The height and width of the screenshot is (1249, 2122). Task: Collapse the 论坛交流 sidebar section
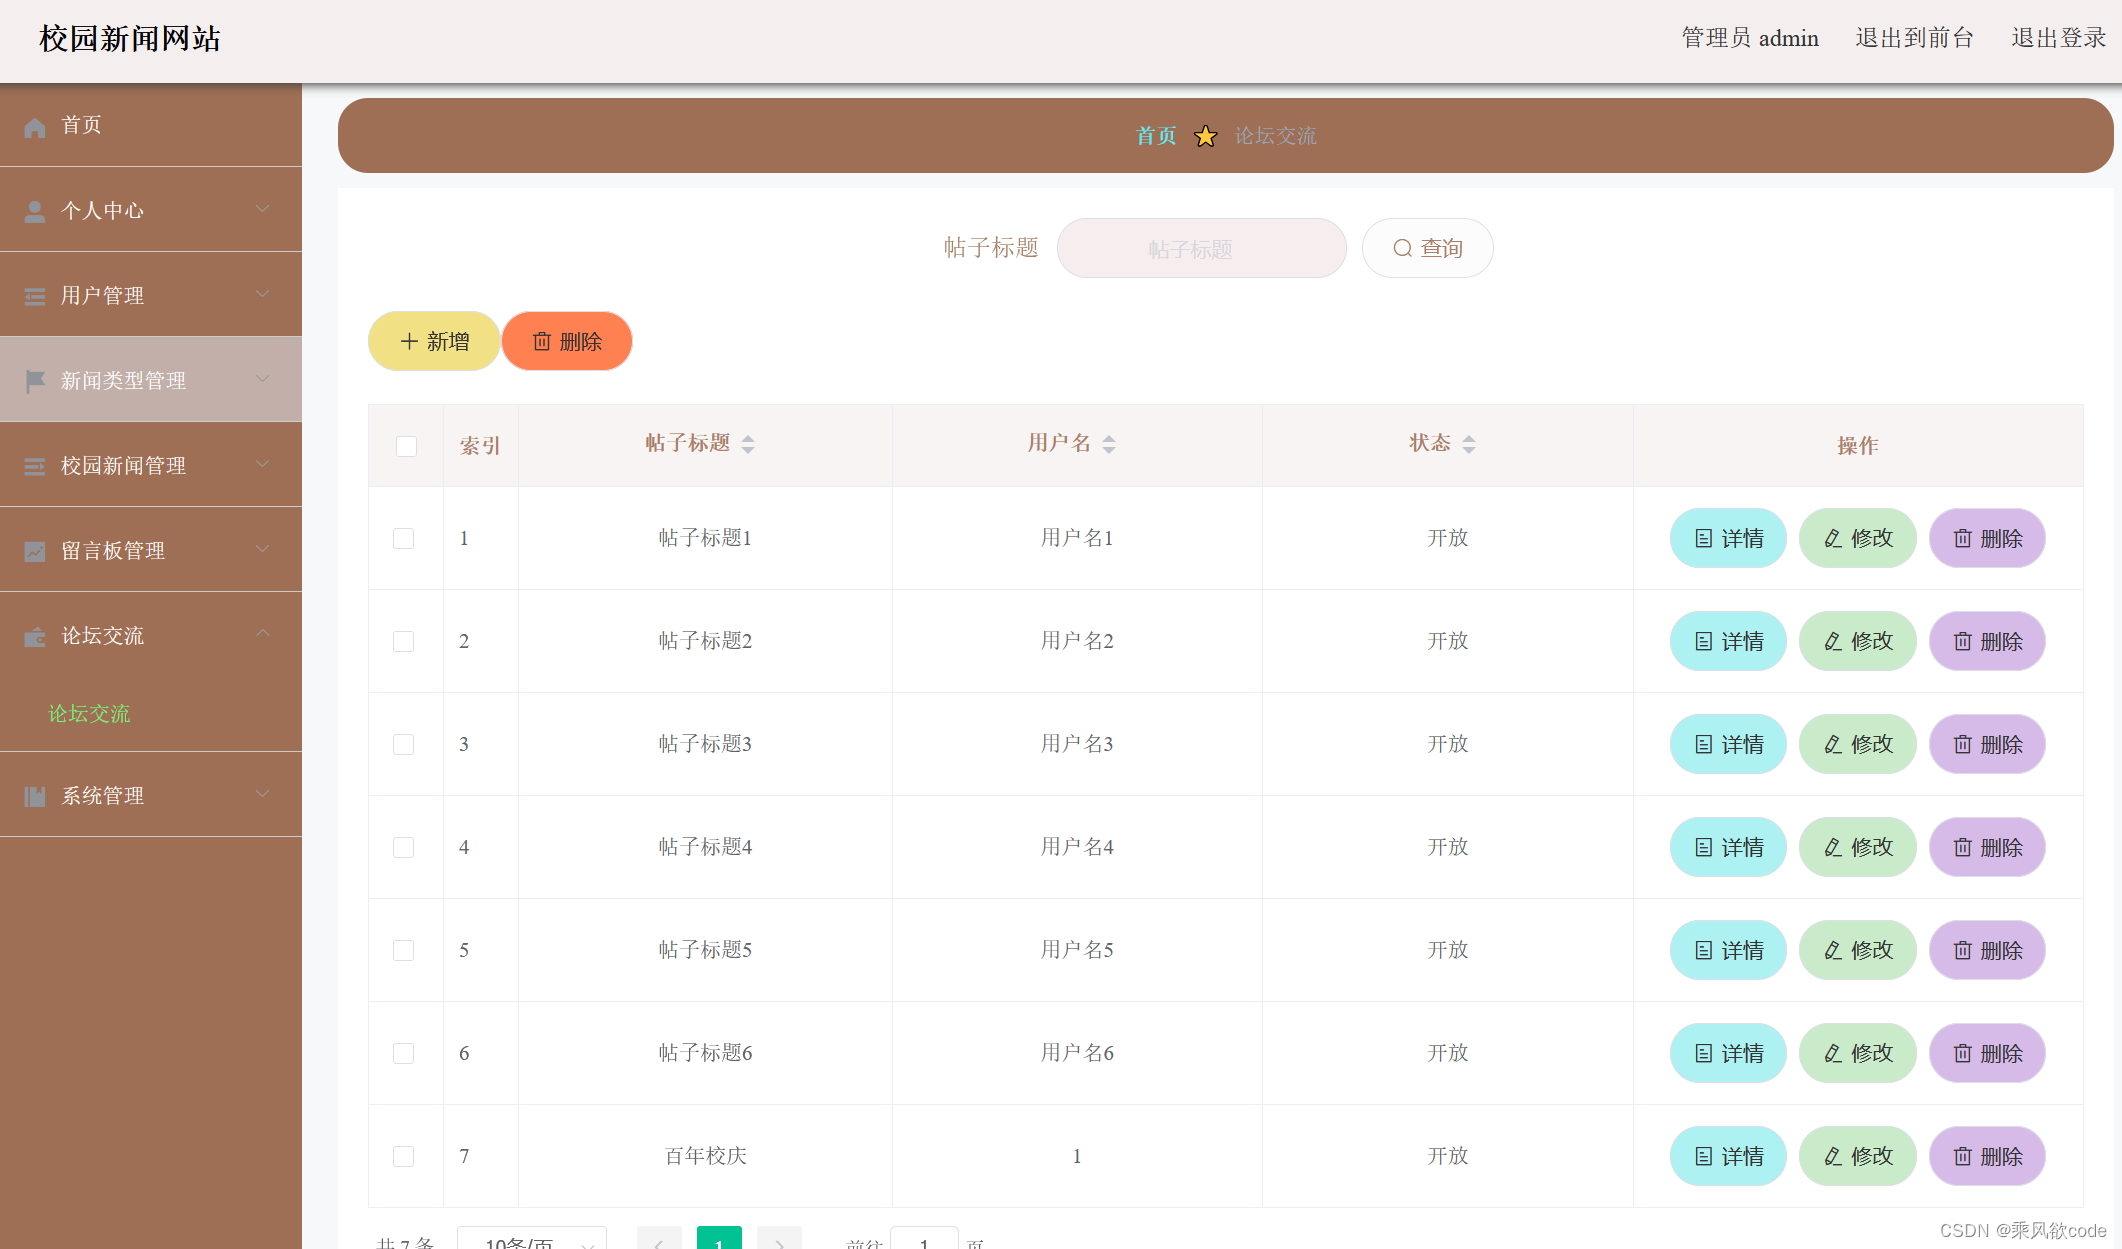263,634
